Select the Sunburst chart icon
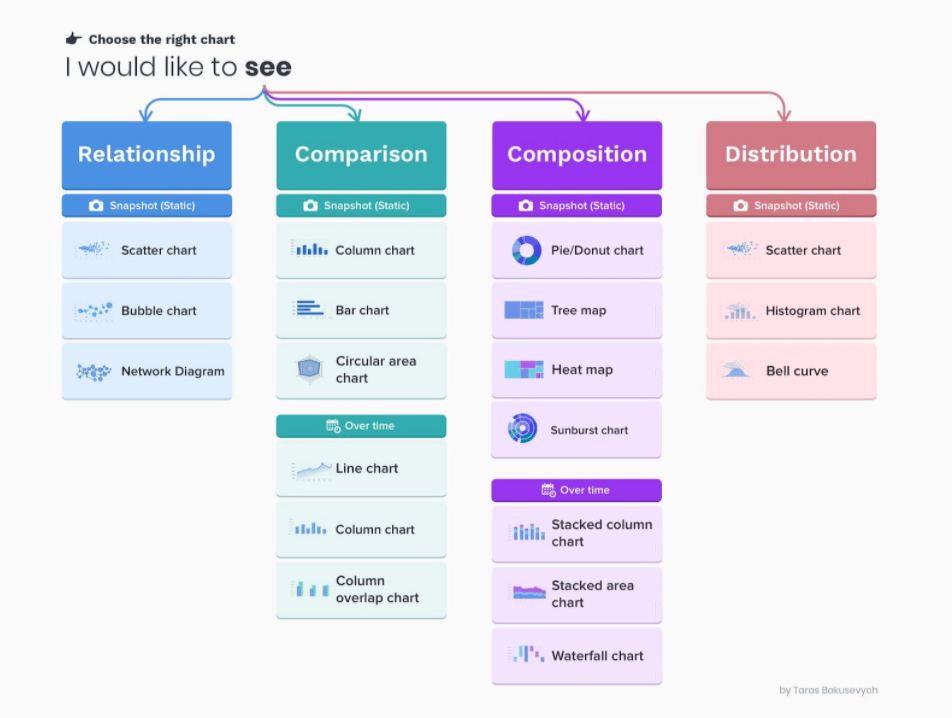This screenshot has width=952, height=718. click(522, 428)
